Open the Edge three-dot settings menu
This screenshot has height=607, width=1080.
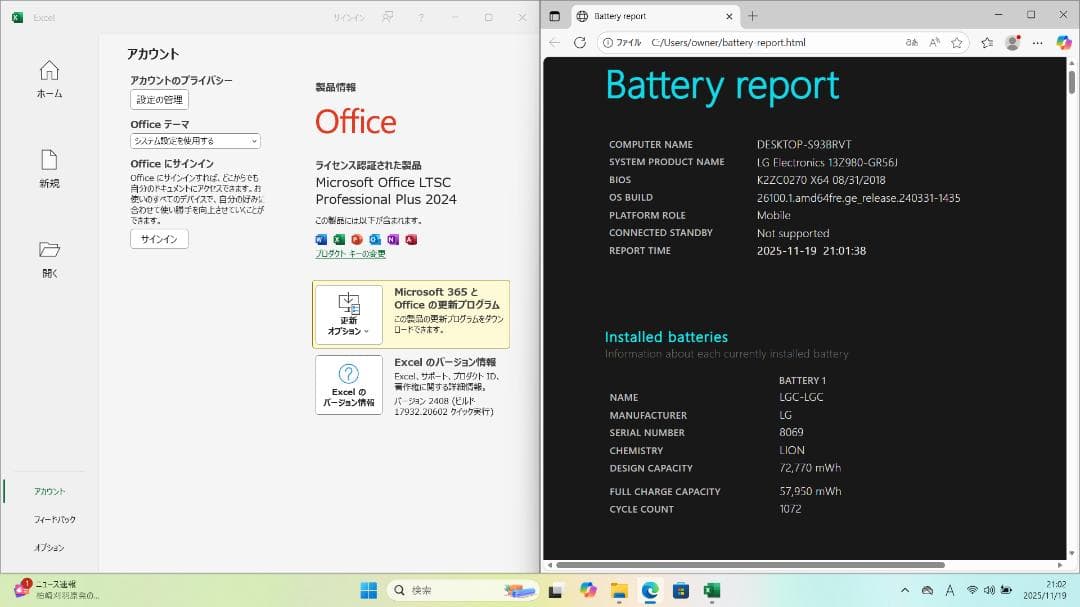tap(1037, 43)
